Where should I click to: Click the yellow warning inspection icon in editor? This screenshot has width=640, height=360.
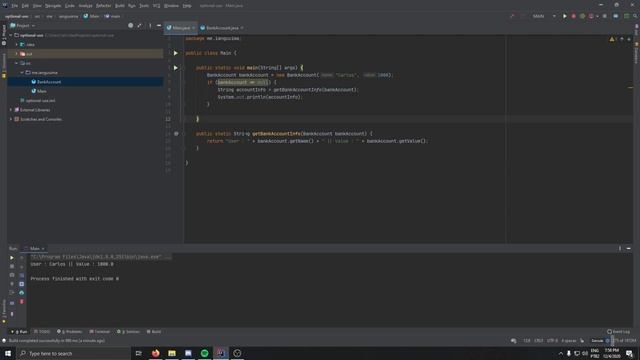point(612,39)
